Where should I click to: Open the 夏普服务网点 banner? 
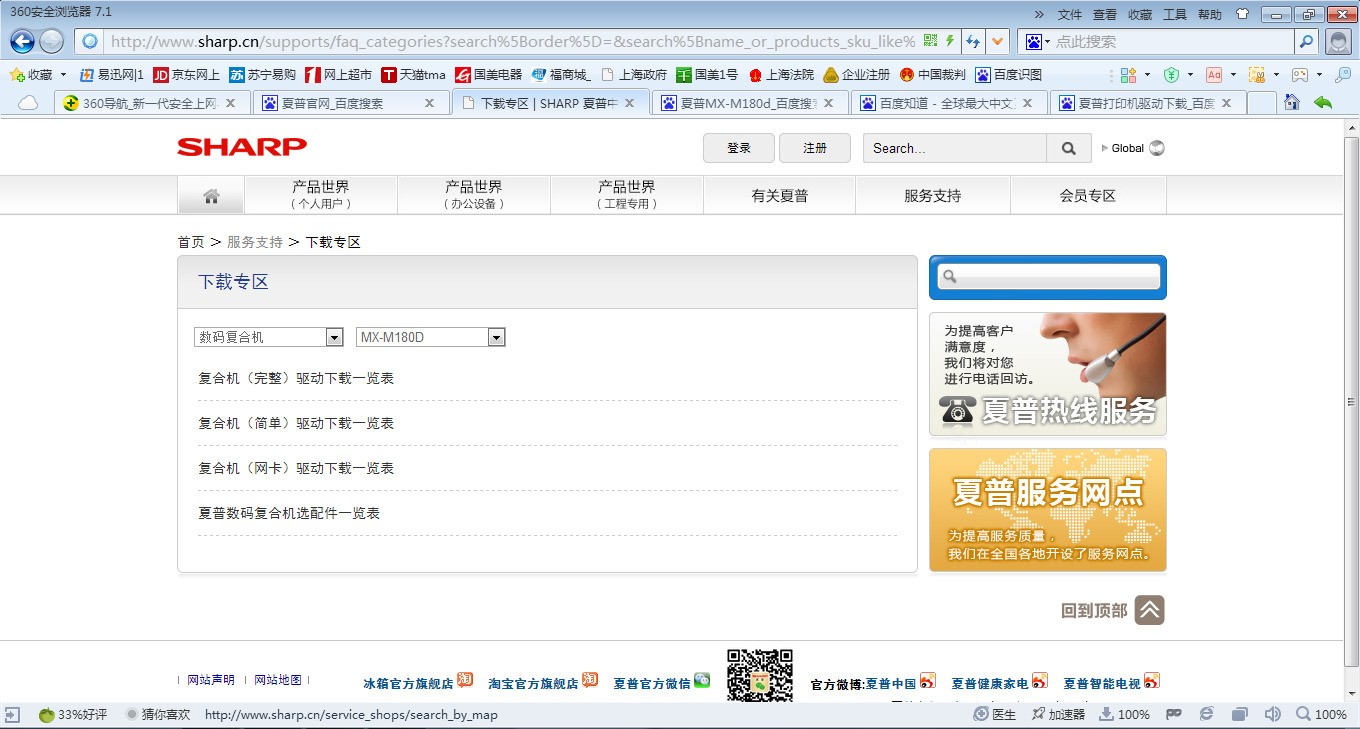pyautogui.click(x=1047, y=510)
